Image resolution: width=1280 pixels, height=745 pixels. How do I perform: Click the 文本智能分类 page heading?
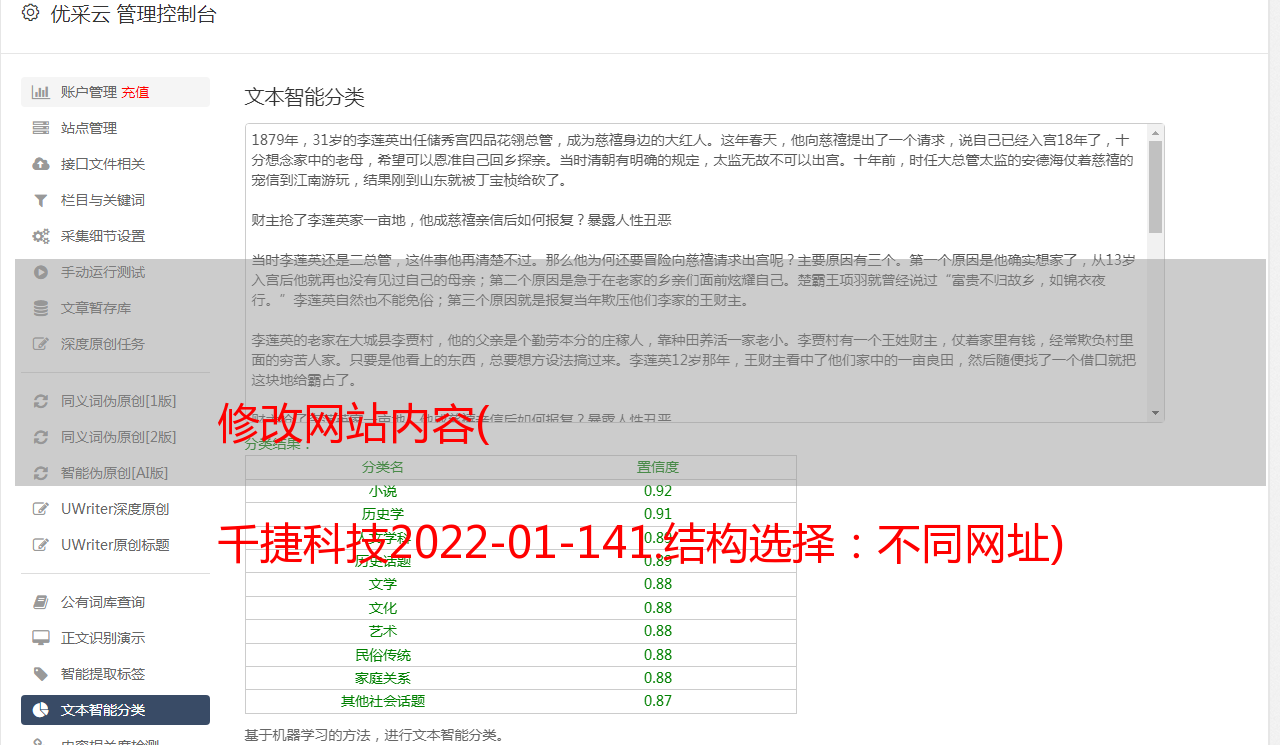pyautogui.click(x=305, y=97)
